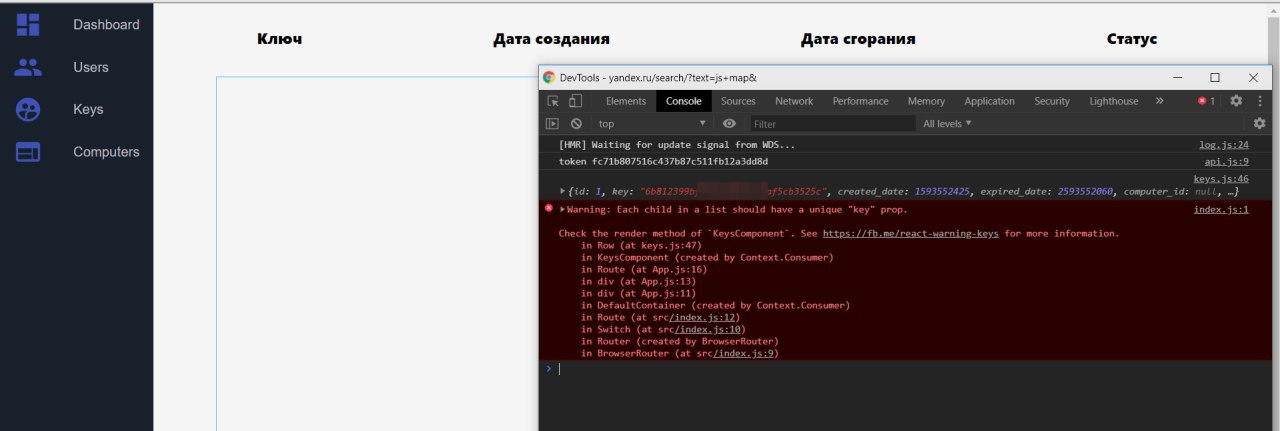This screenshot has height=431, width=1280.
Task: Click the red error count badge
Action: point(1206,101)
